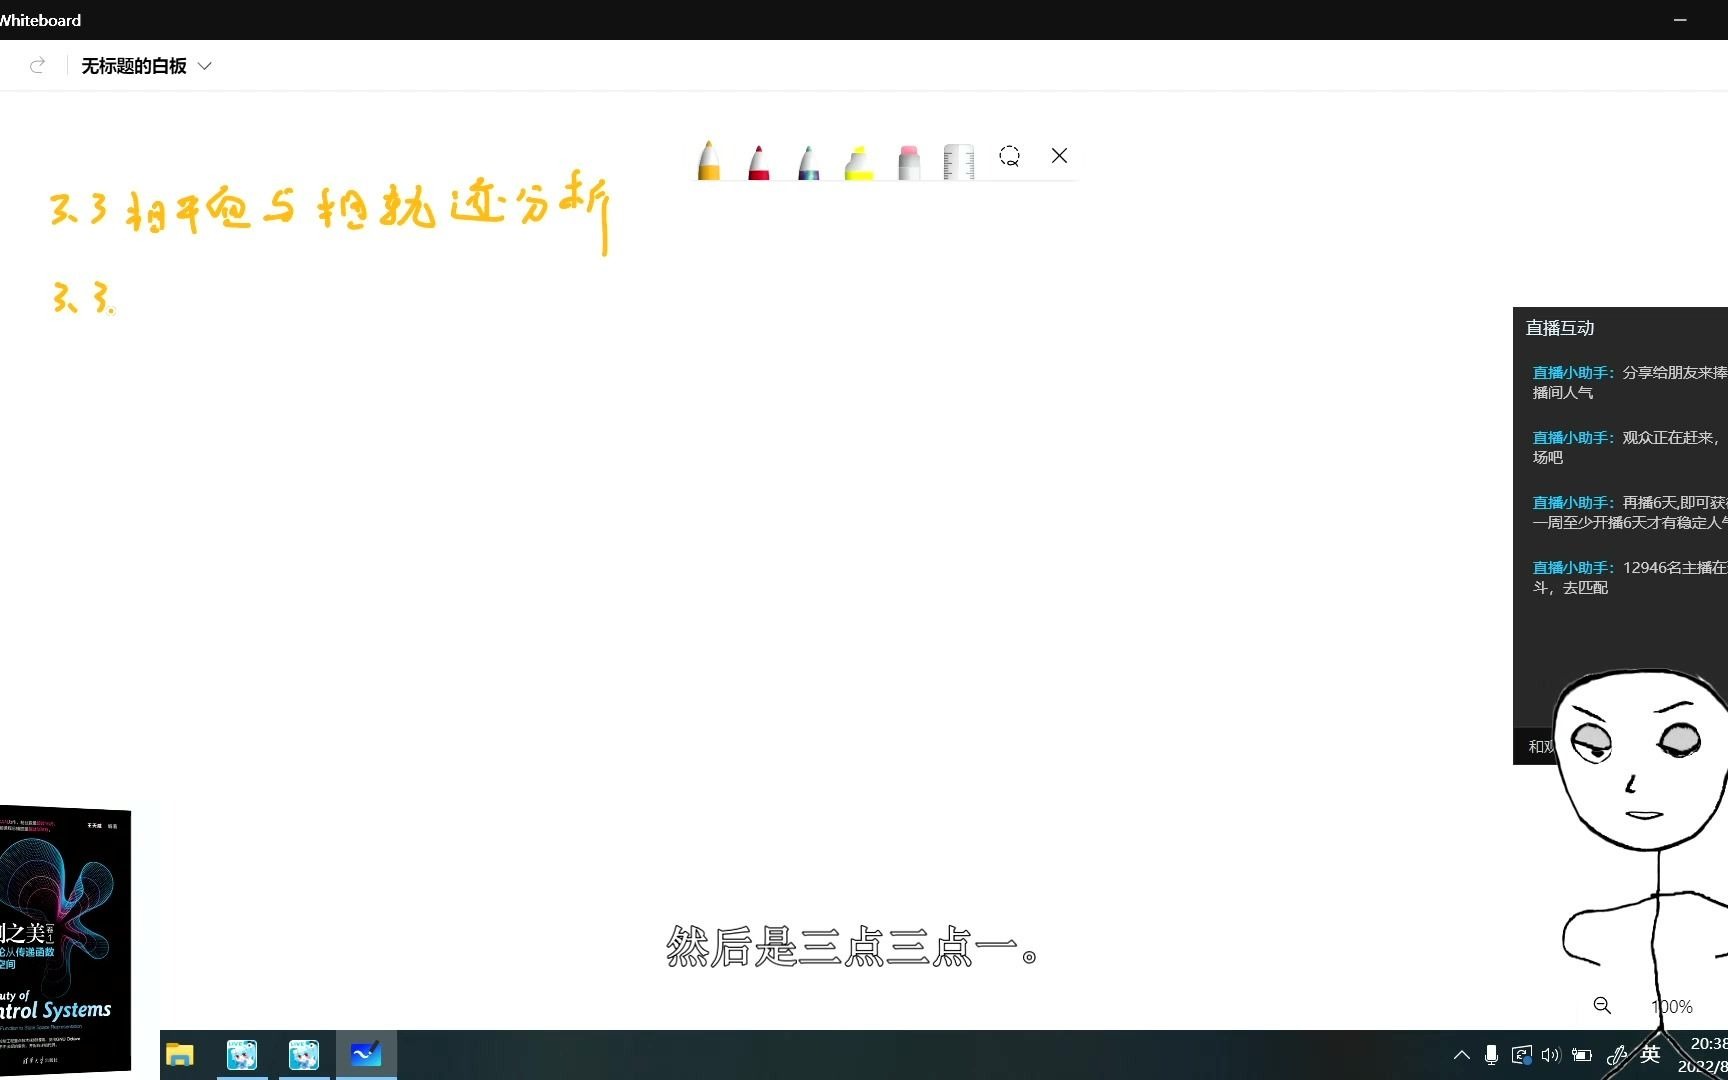
Task: Click the 直播互动 panel header
Action: [x=1560, y=328]
